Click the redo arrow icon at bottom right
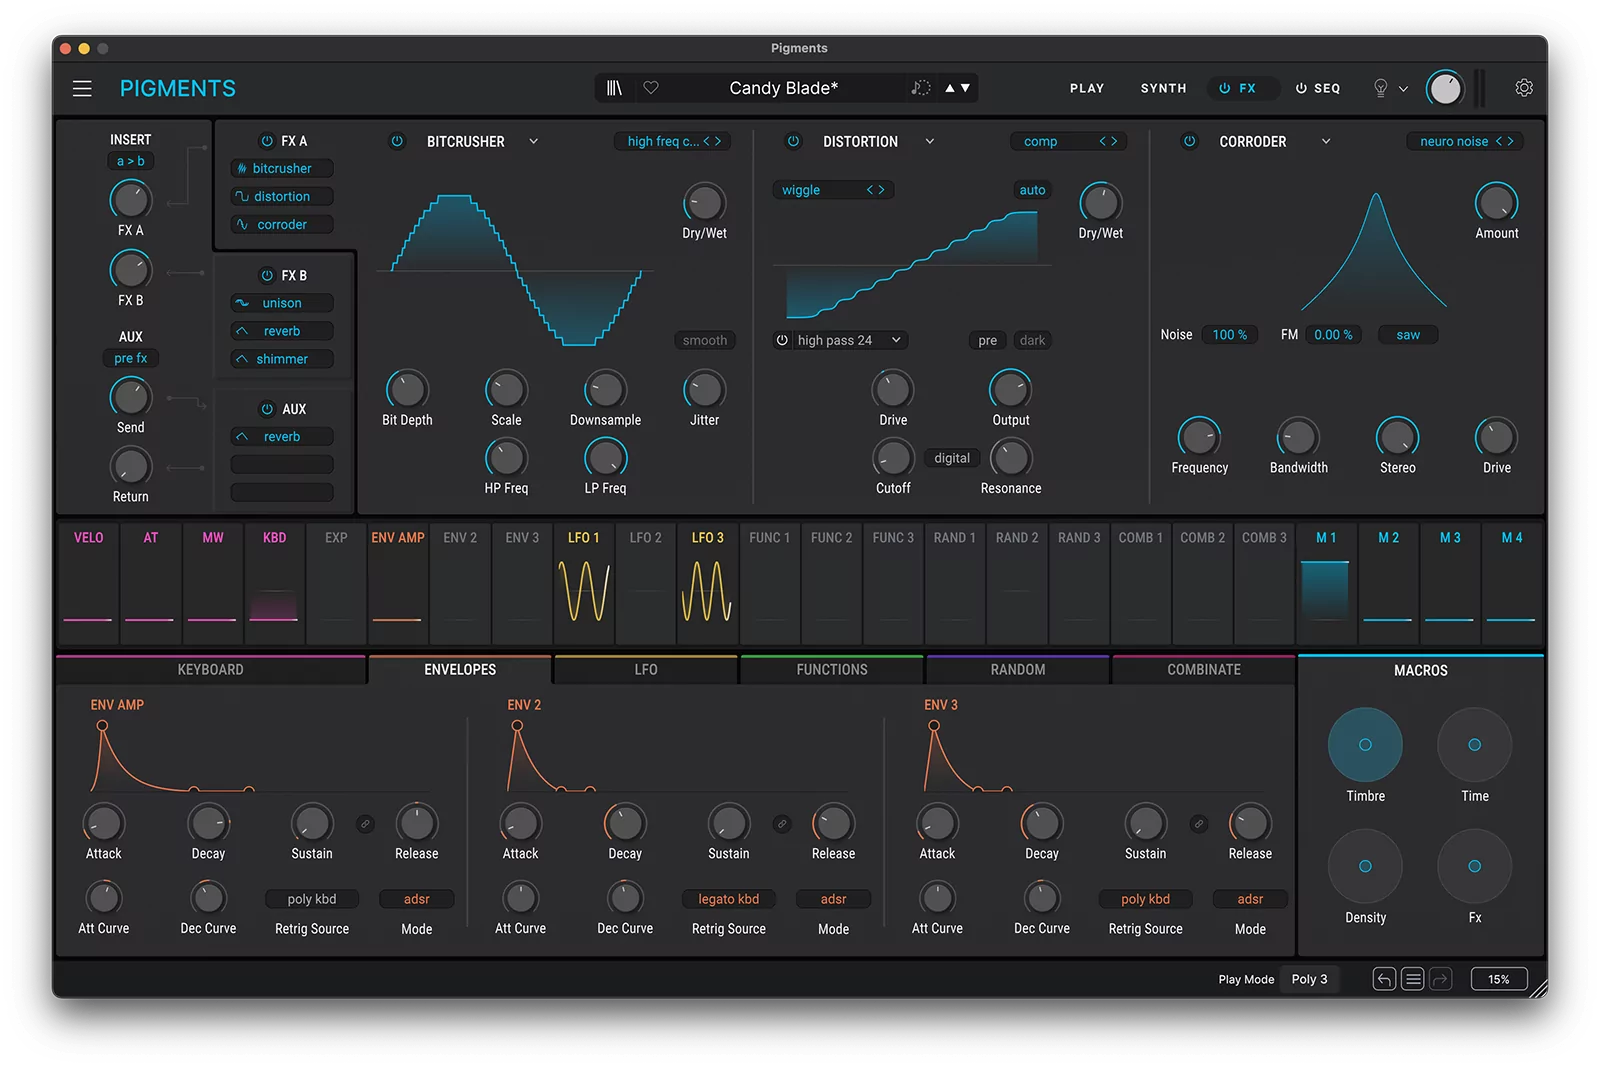Viewport: 1600px width, 1067px height. [1441, 979]
